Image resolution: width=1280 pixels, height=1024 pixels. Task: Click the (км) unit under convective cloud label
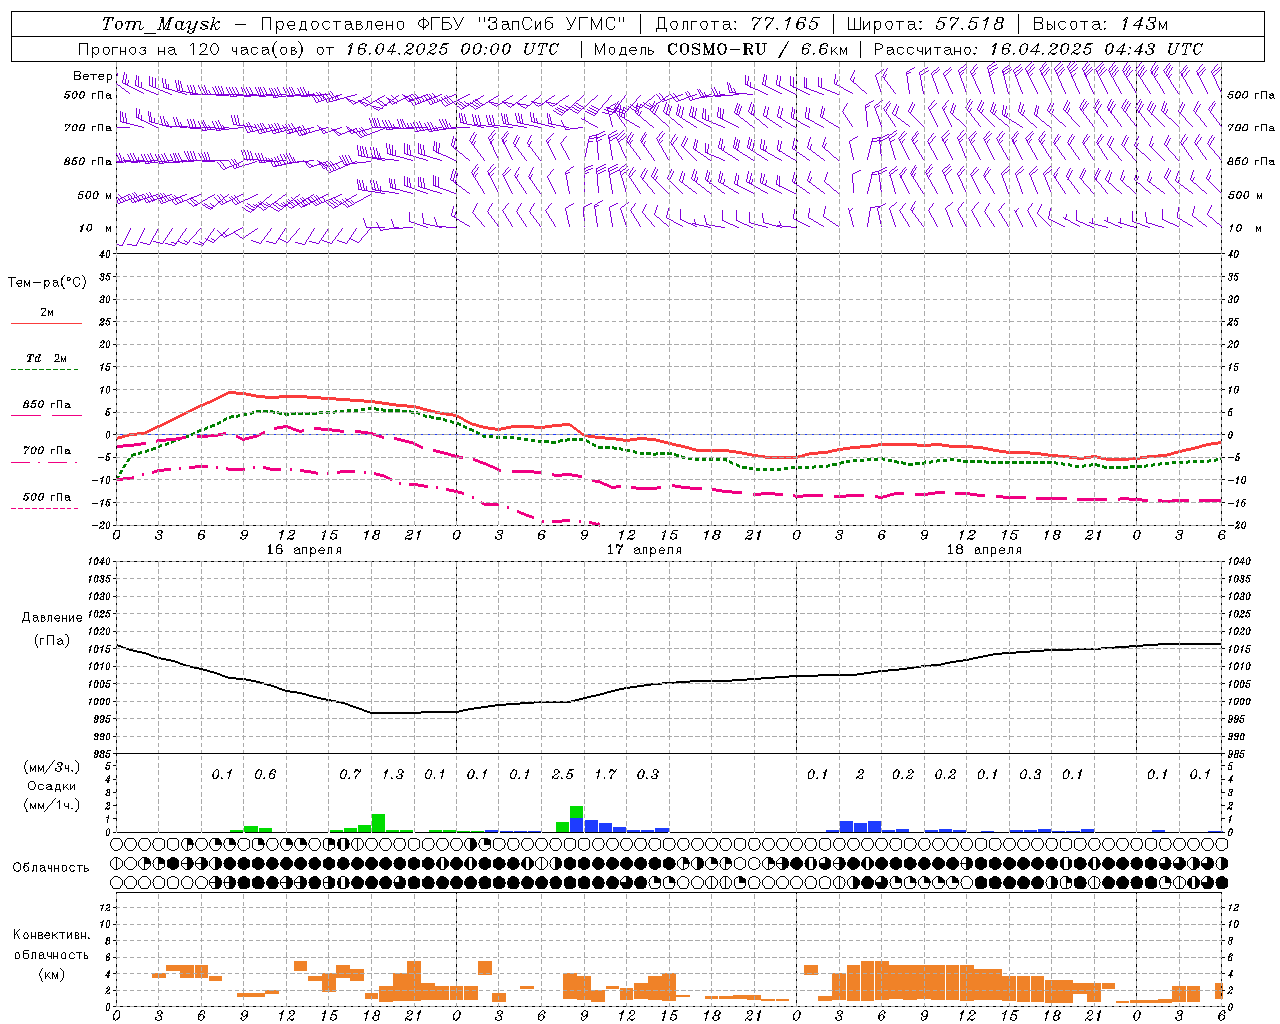52,974
